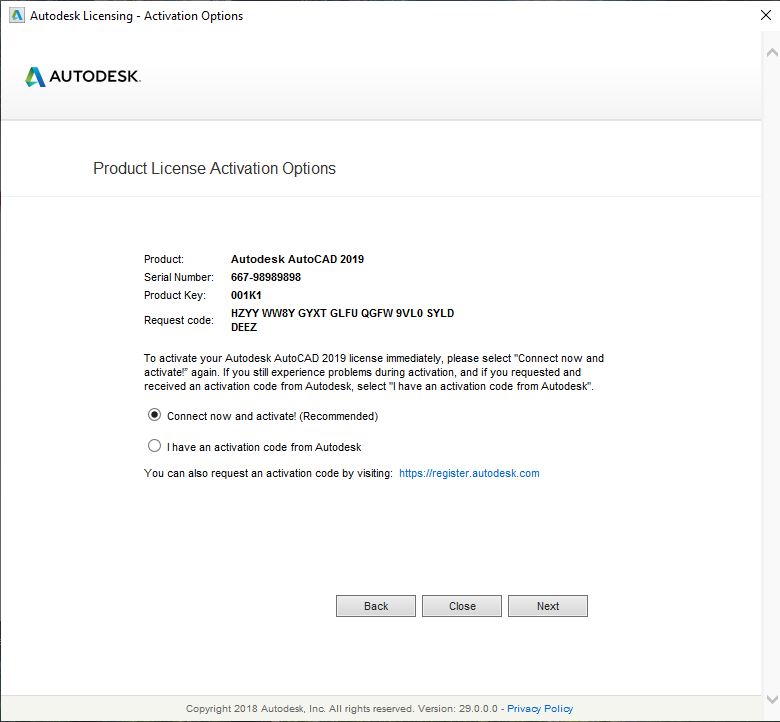Click request code starting with HZYY
Viewport: 780px width, 722px height.
tap(342, 320)
